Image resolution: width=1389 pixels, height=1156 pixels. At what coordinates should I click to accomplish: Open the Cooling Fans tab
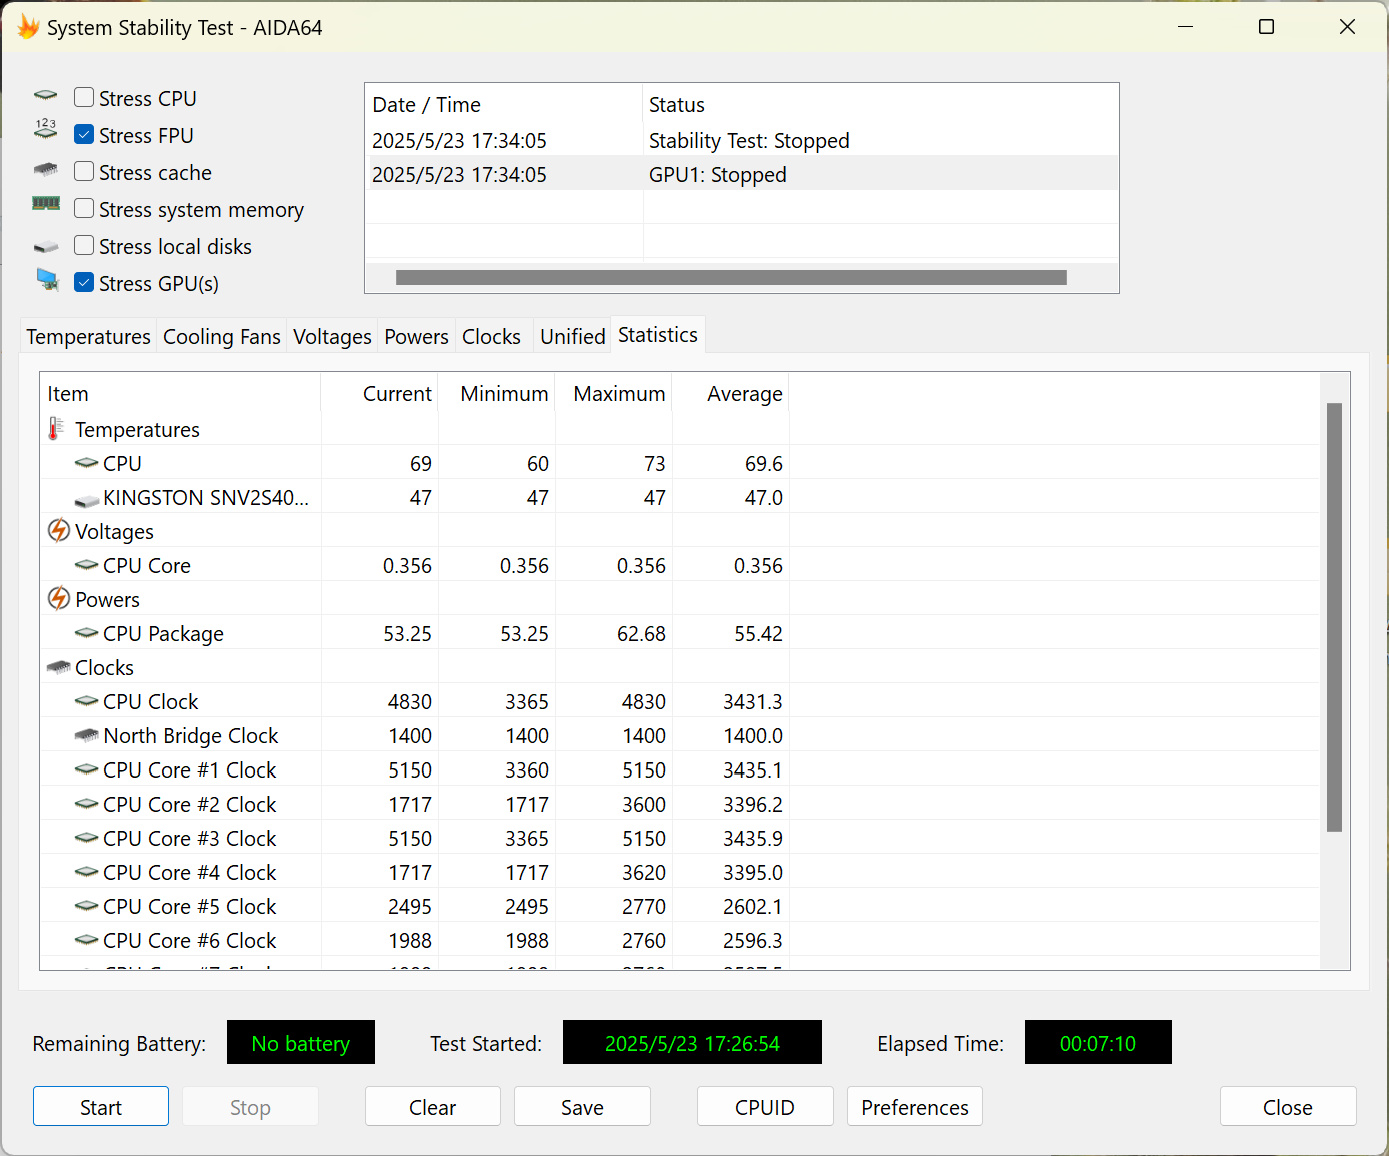click(x=221, y=337)
